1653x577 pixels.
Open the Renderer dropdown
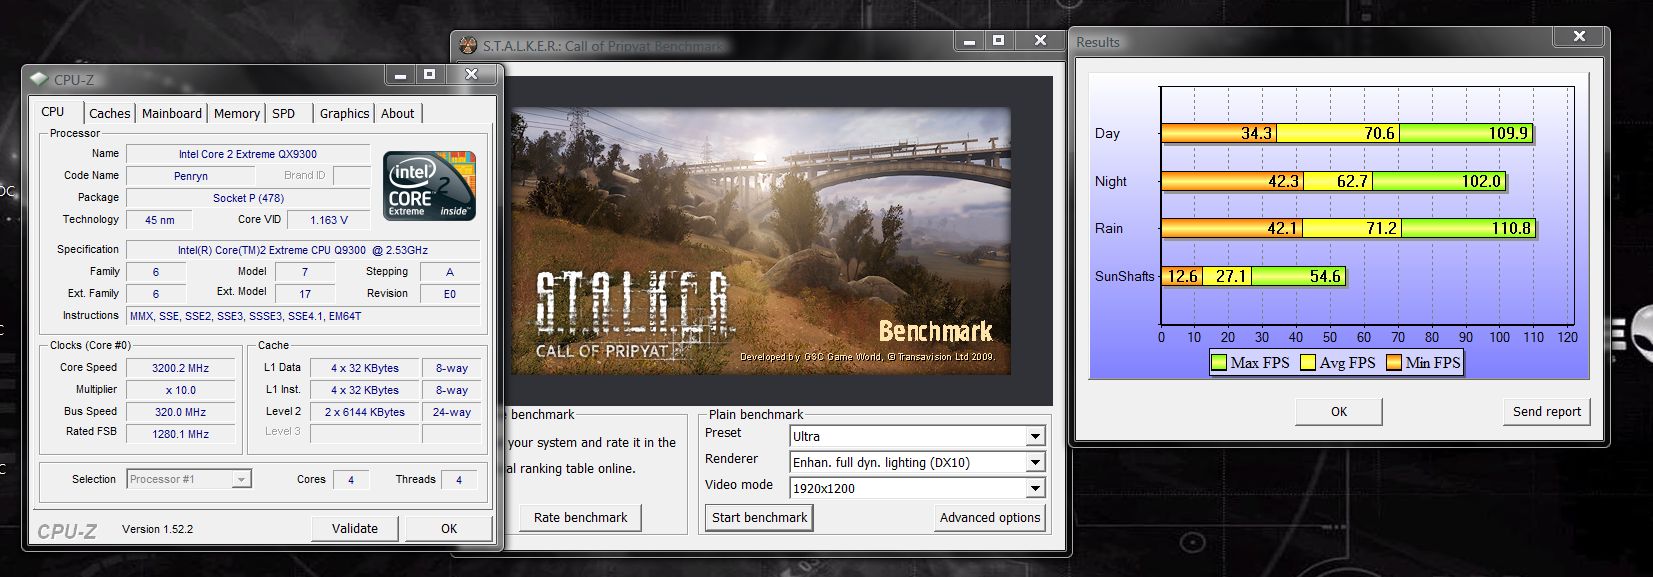(1036, 462)
